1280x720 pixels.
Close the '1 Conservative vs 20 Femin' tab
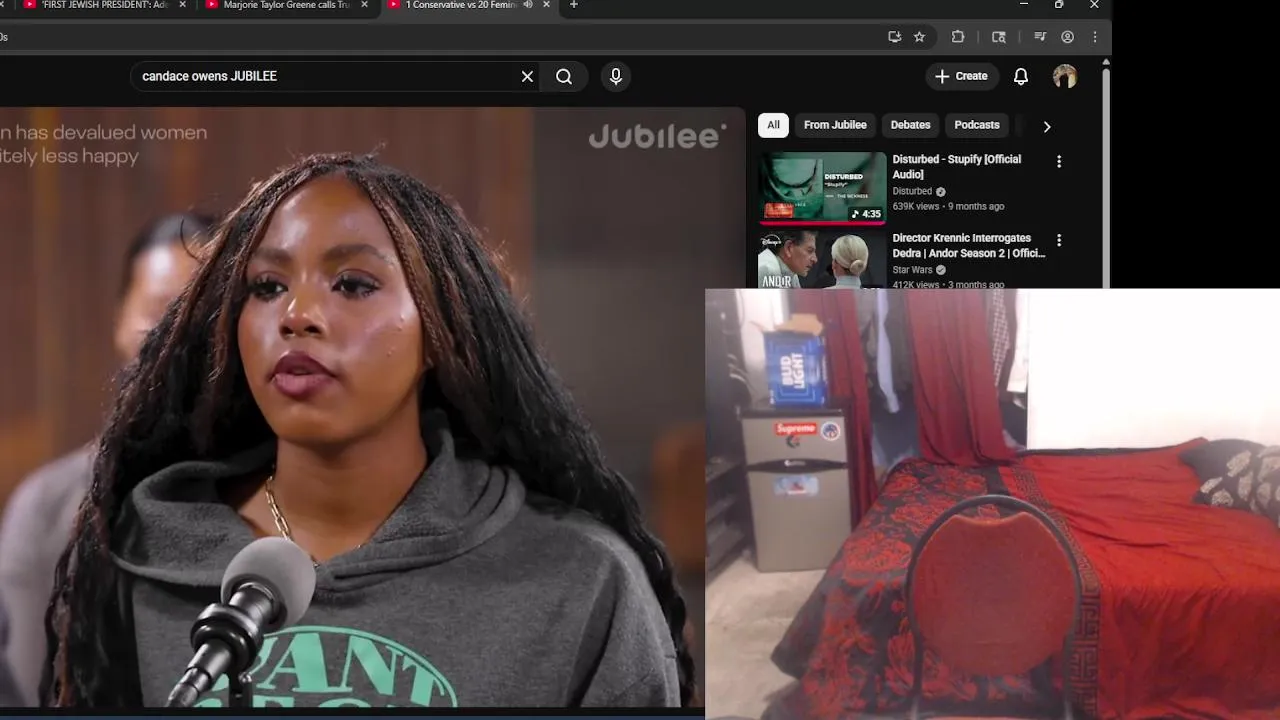[546, 5]
